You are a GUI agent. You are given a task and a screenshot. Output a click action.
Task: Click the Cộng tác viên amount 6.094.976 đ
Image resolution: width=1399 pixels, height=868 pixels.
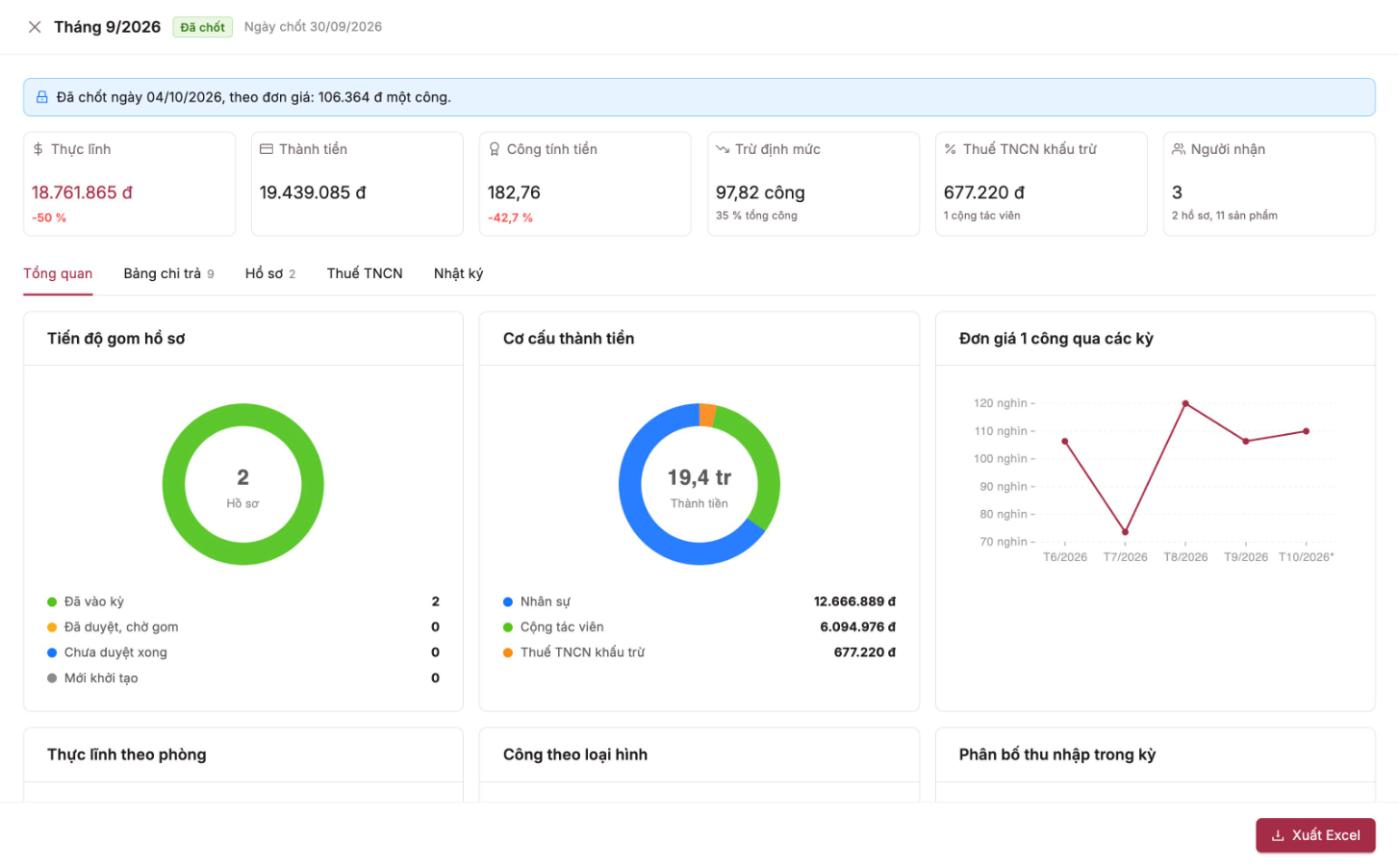click(x=857, y=627)
